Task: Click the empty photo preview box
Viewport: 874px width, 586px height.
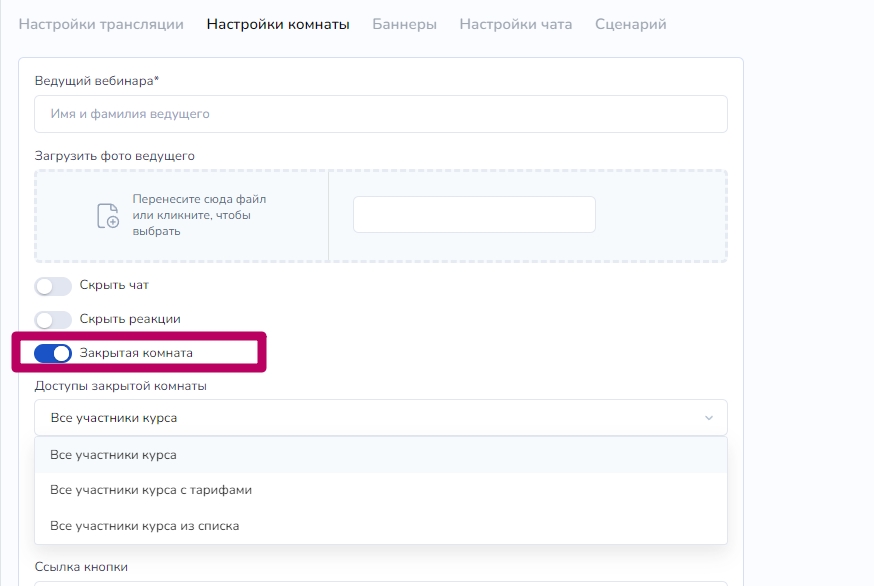Action: click(x=474, y=215)
